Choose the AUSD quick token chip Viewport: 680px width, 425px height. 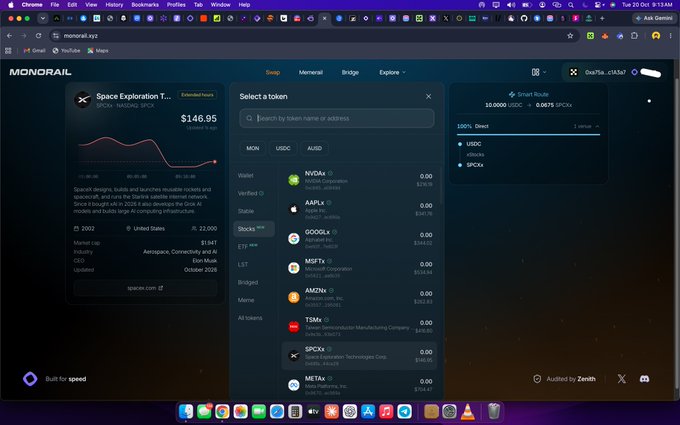[314, 148]
